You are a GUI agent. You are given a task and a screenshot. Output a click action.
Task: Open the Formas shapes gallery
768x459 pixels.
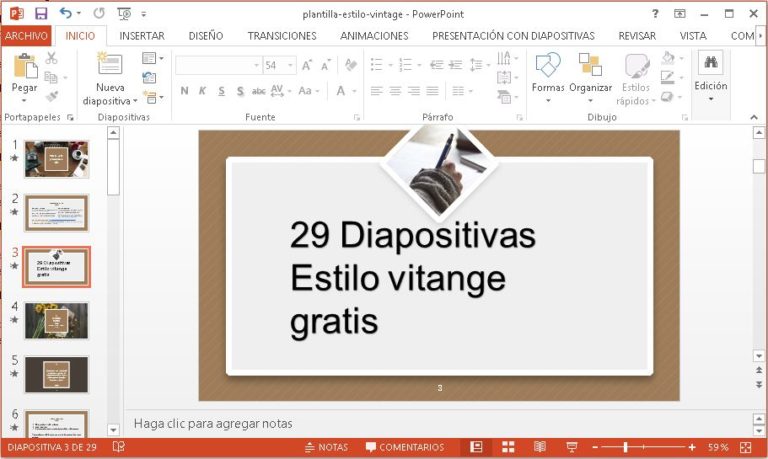tap(548, 78)
